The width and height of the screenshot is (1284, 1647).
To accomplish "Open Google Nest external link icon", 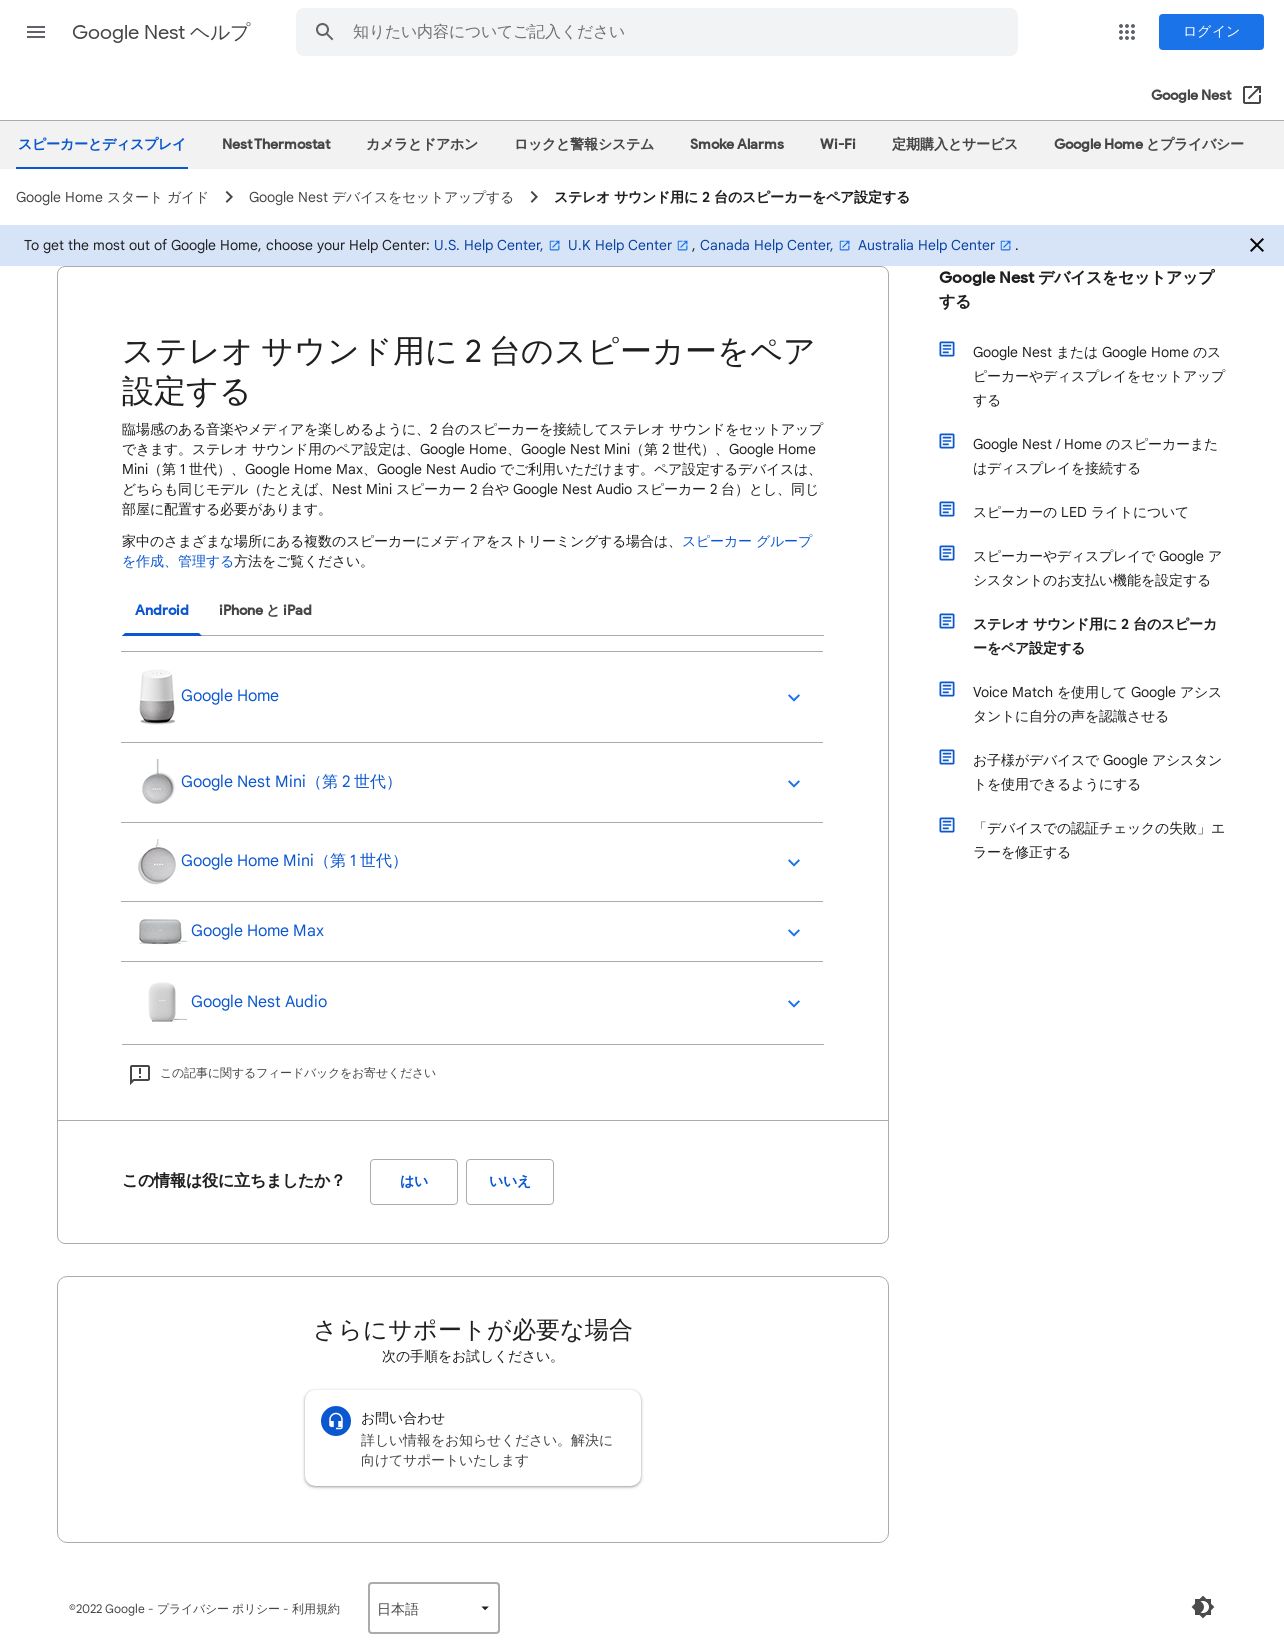I will coord(1252,95).
